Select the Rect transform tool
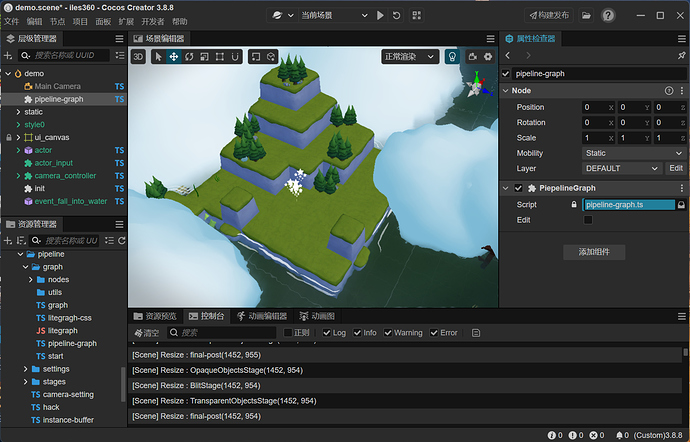The width and height of the screenshot is (690, 442). tap(220, 56)
